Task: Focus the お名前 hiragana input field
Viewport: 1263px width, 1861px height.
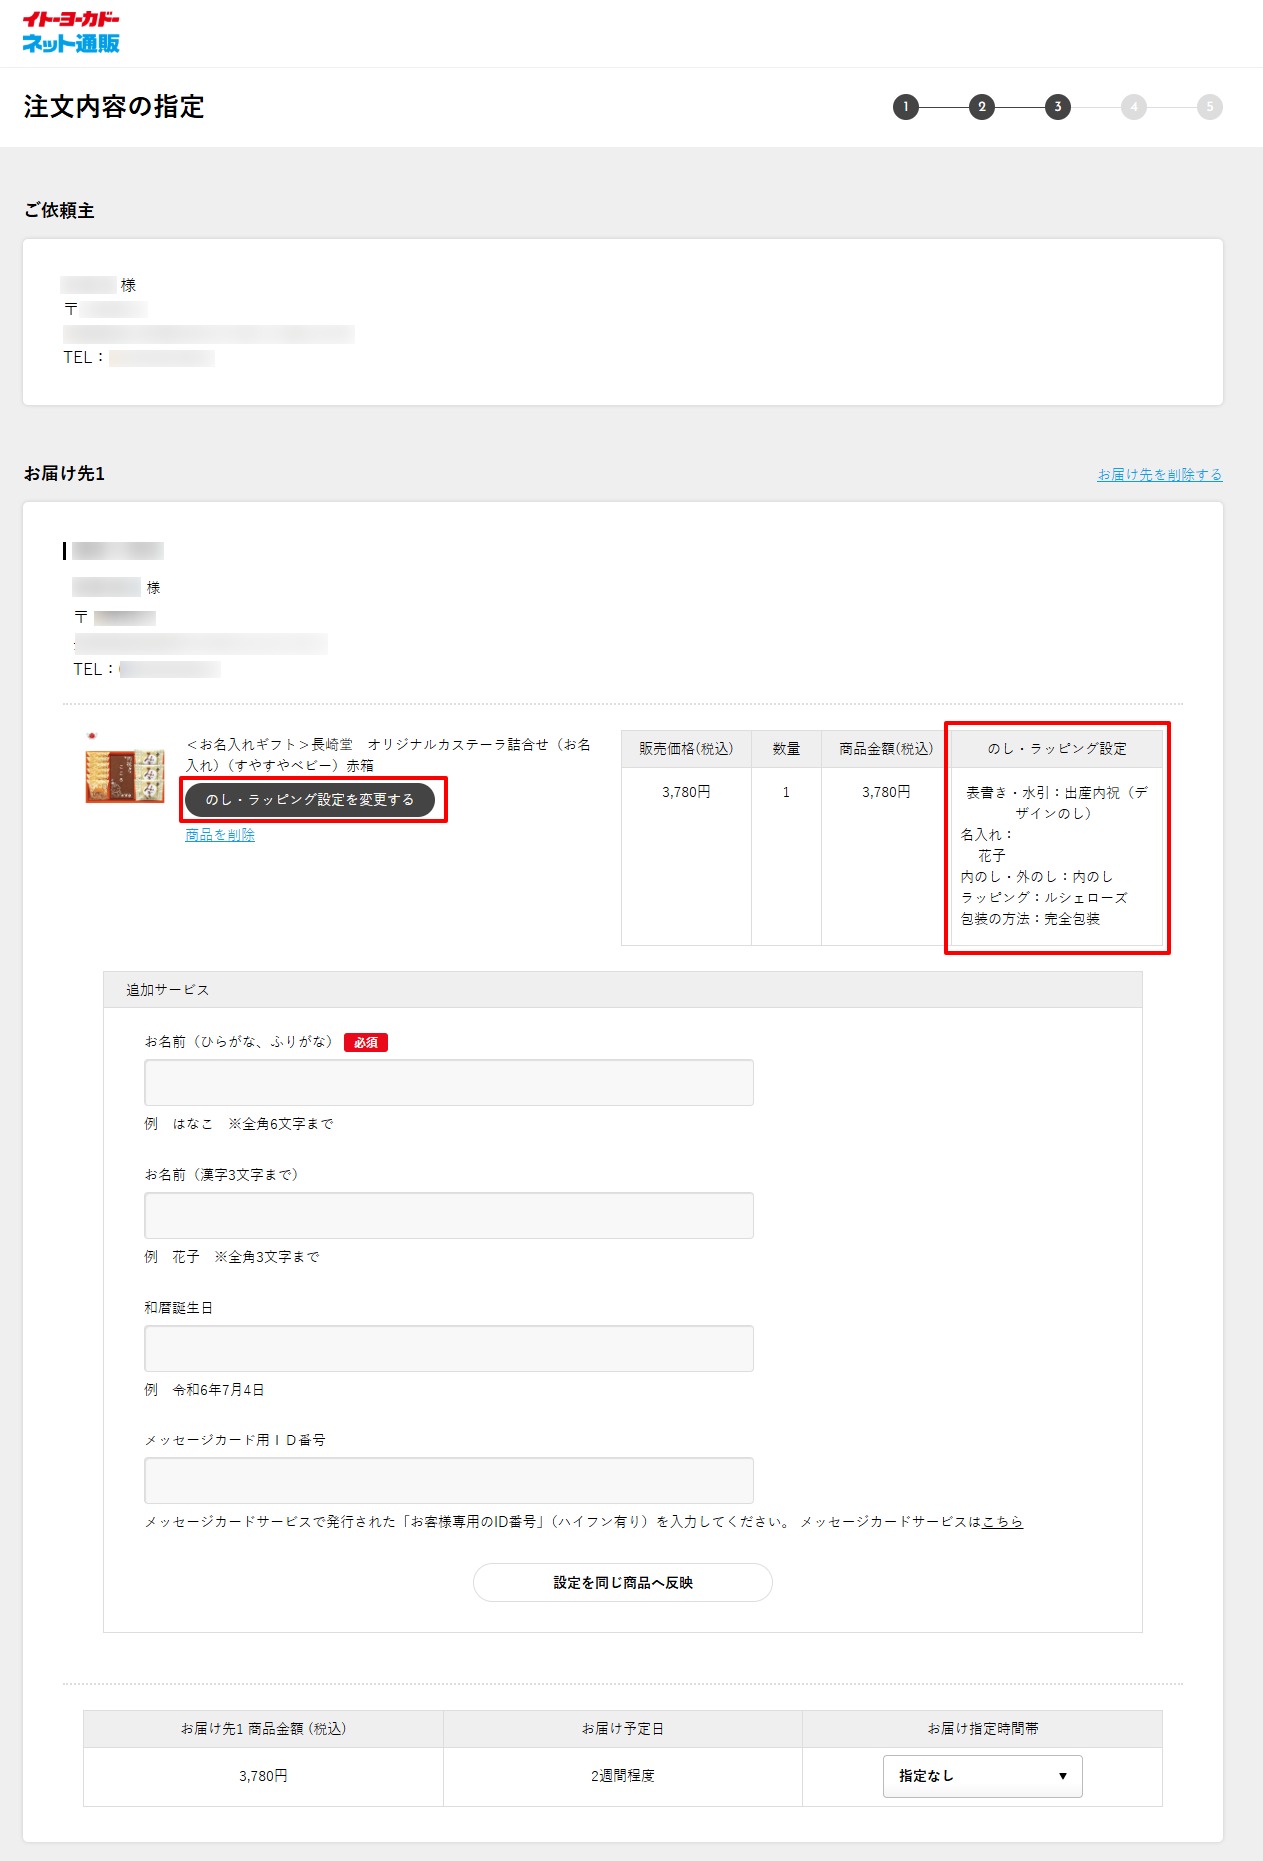Action: [x=449, y=1083]
